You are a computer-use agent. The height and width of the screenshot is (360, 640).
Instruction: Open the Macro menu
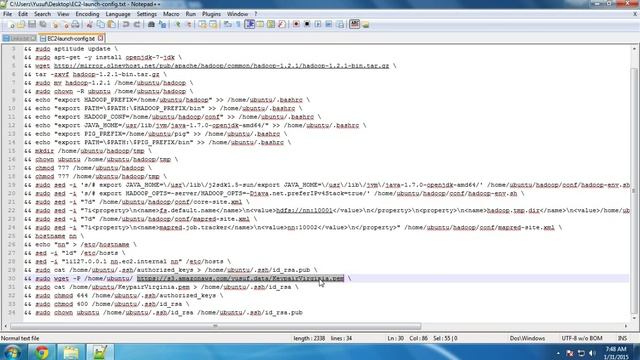click(171, 14)
